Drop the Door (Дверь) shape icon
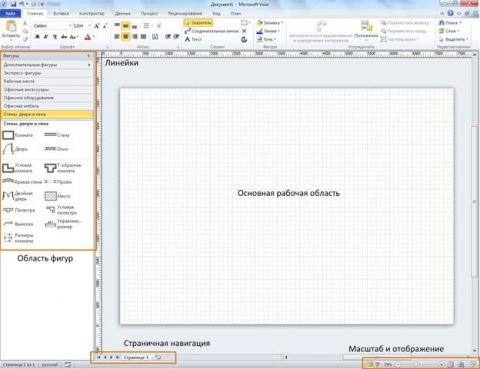The height and width of the screenshot is (369, 480). 8,149
